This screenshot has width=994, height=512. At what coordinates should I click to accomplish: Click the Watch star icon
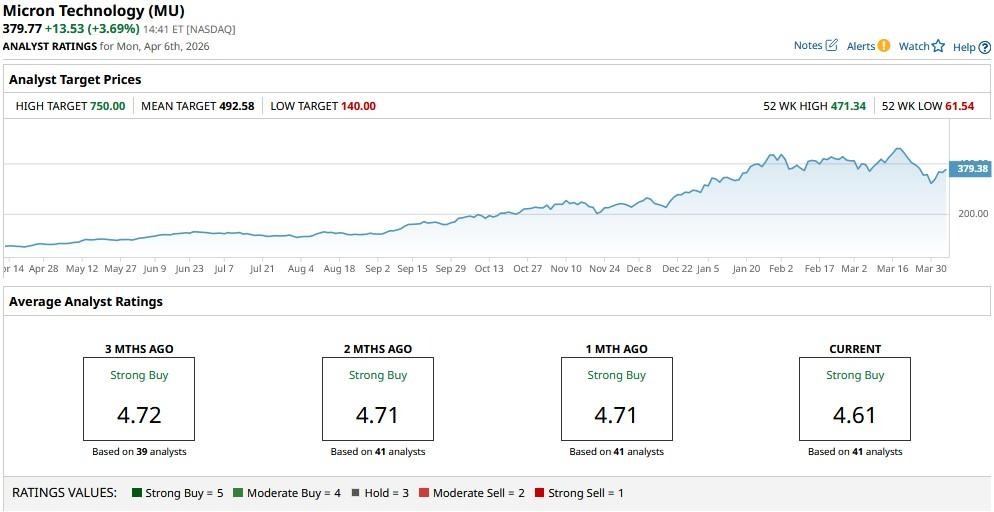(938, 46)
